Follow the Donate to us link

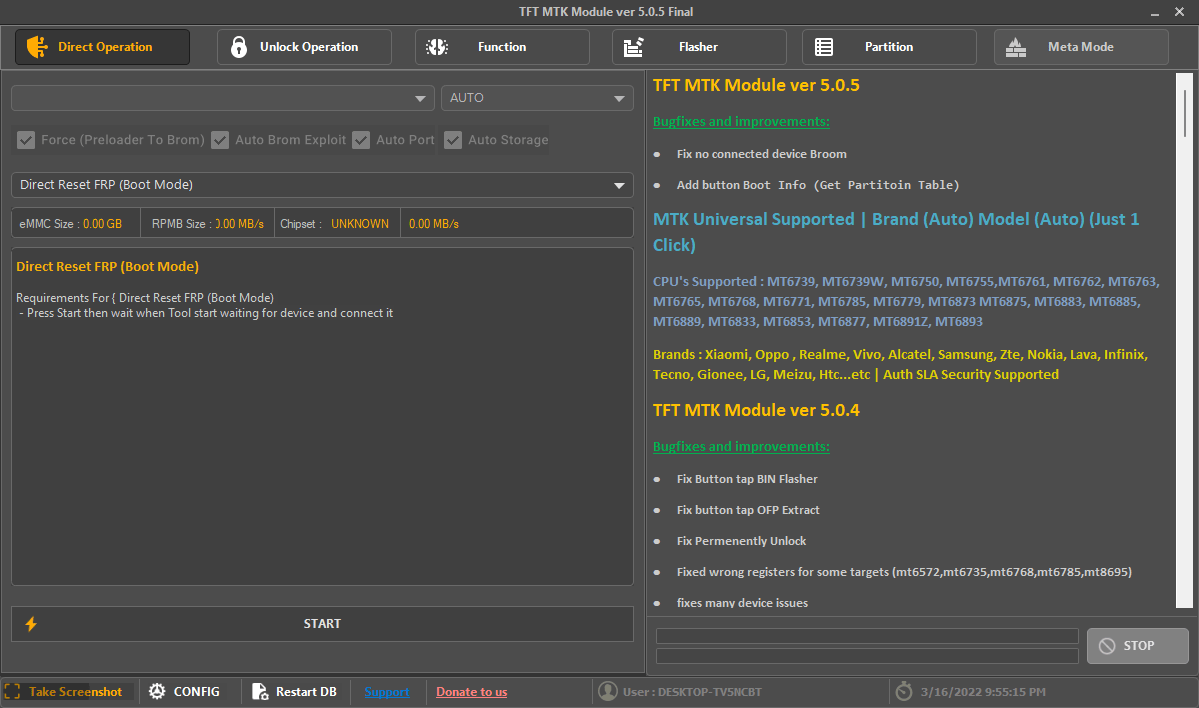coord(471,691)
